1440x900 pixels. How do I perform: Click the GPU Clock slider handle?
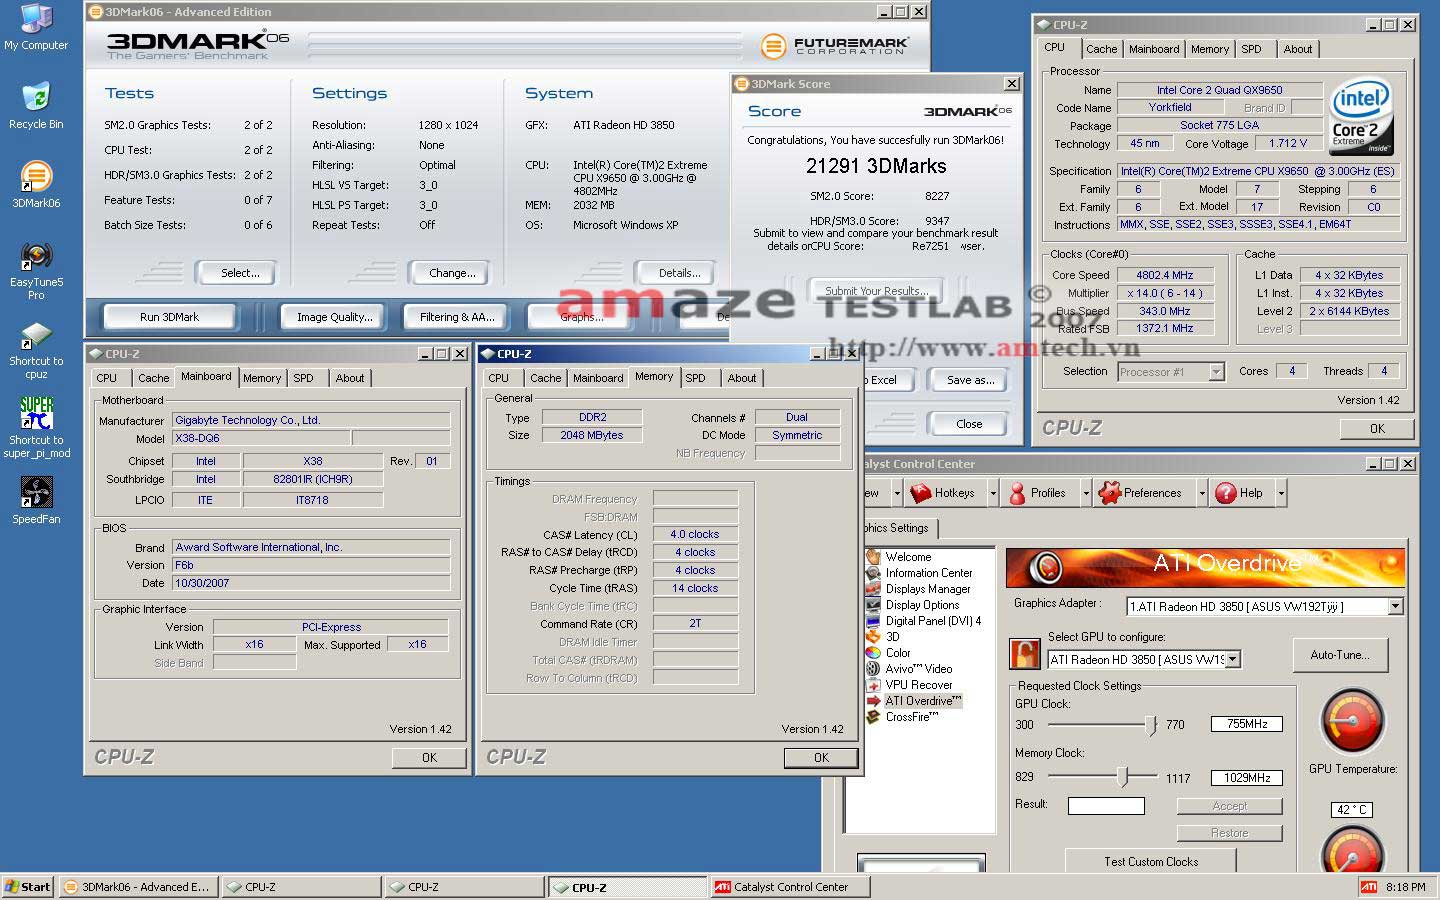pyautogui.click(x=1151, y=725)
